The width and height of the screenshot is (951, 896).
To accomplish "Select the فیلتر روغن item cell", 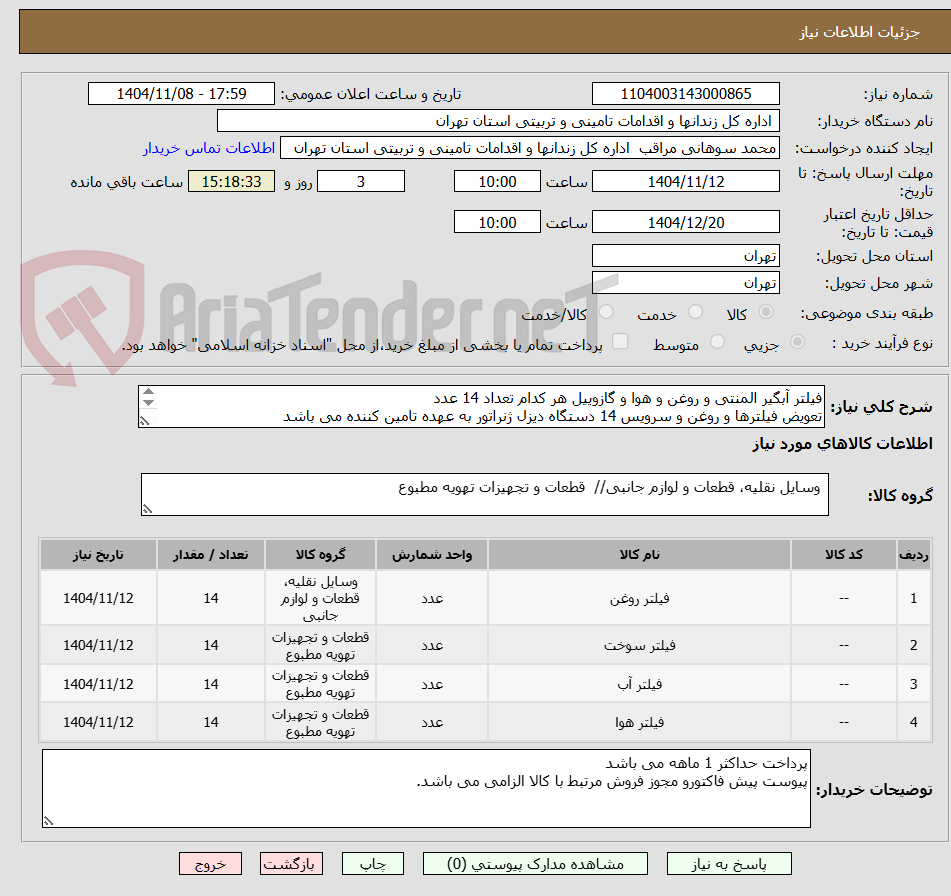I will (639, 598).
